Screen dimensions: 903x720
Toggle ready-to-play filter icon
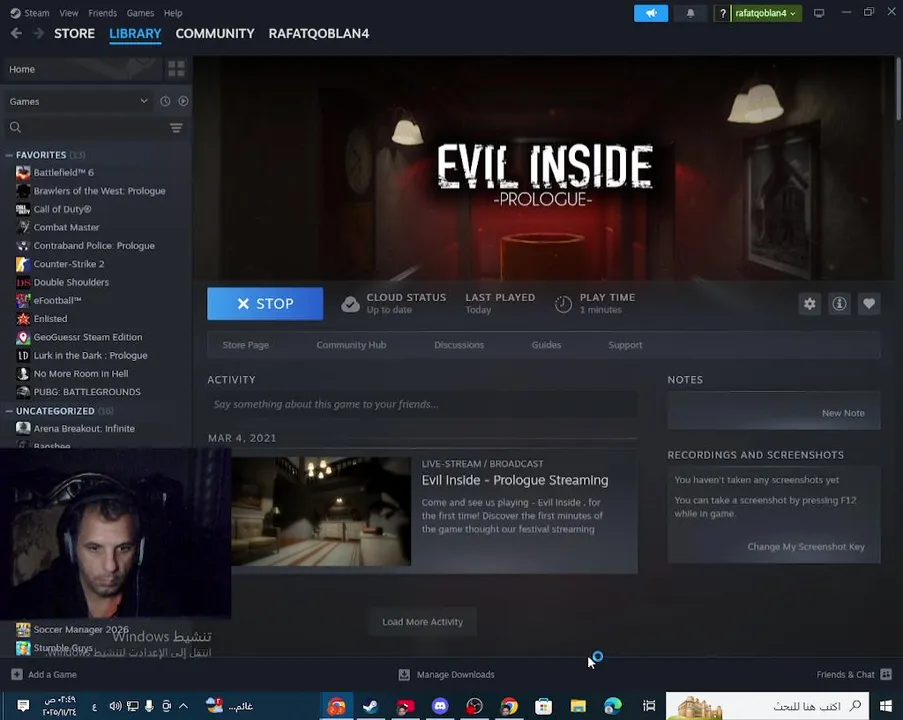point(183,101)
